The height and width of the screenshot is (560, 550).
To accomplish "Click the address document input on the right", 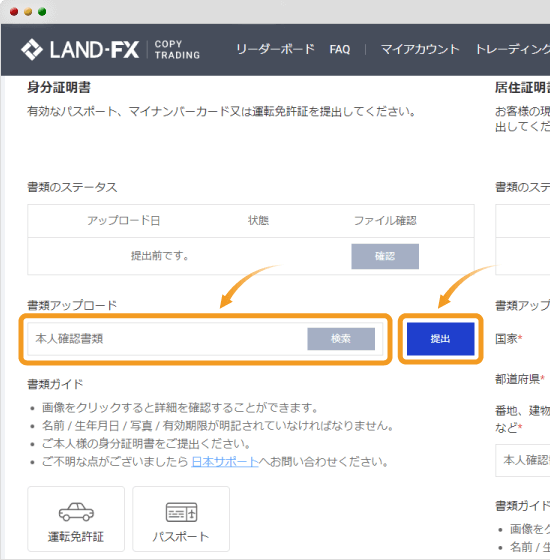I will [523, 460].
